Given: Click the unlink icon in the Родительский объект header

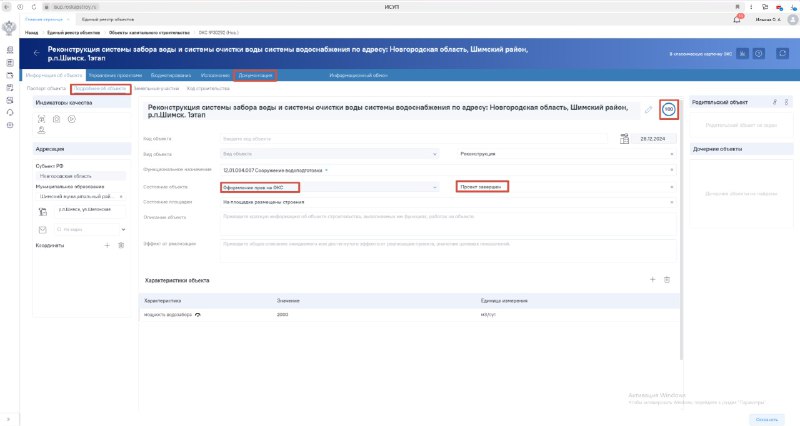Looking at the screenshot, I should pyautogui.click(x=786, y=103).
